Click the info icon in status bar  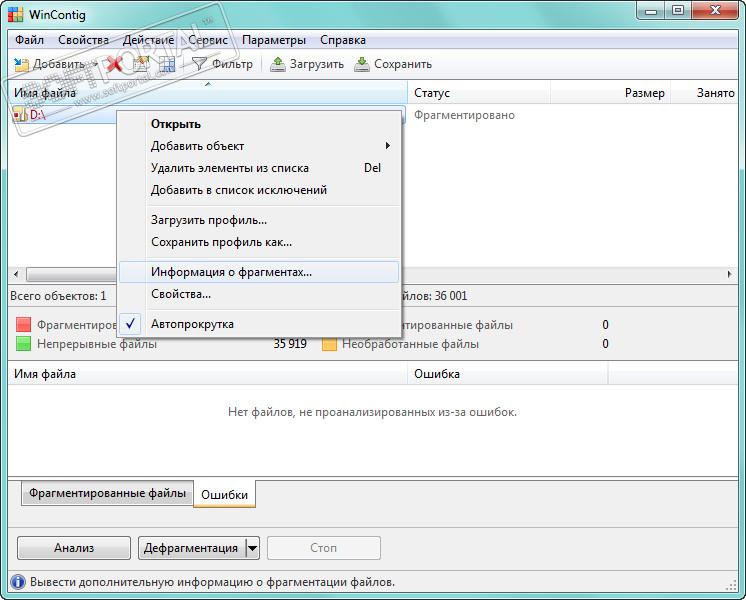18,582
